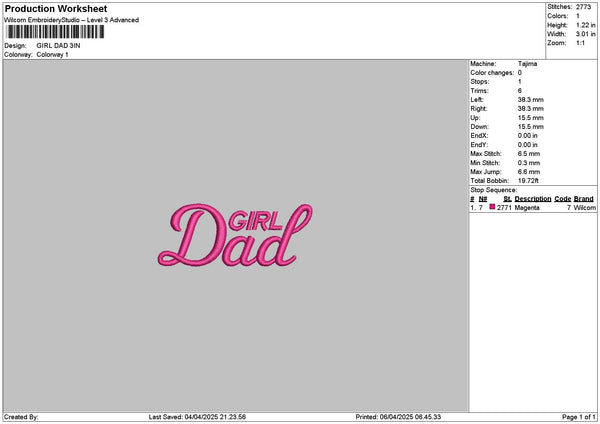Screen dimensions: 600x424
Task: Click the EndX value 0.00 in
Action: [528, 136]
